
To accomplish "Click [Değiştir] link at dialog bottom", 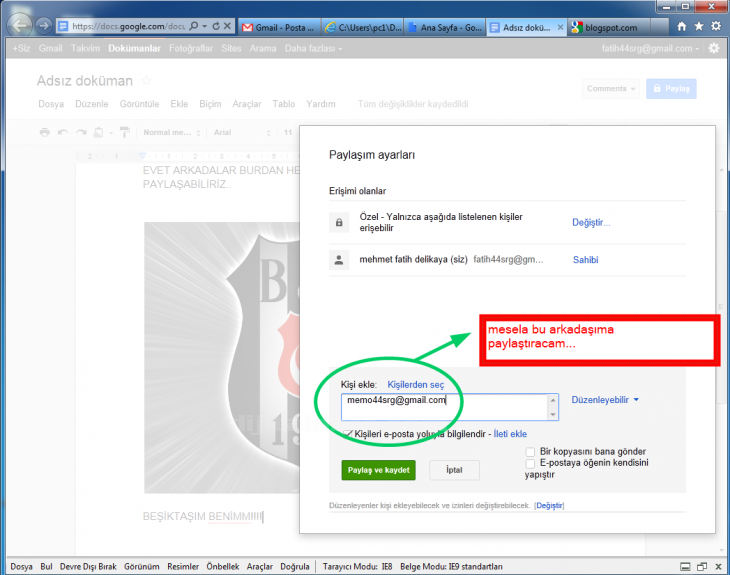I will click(549, 505).
